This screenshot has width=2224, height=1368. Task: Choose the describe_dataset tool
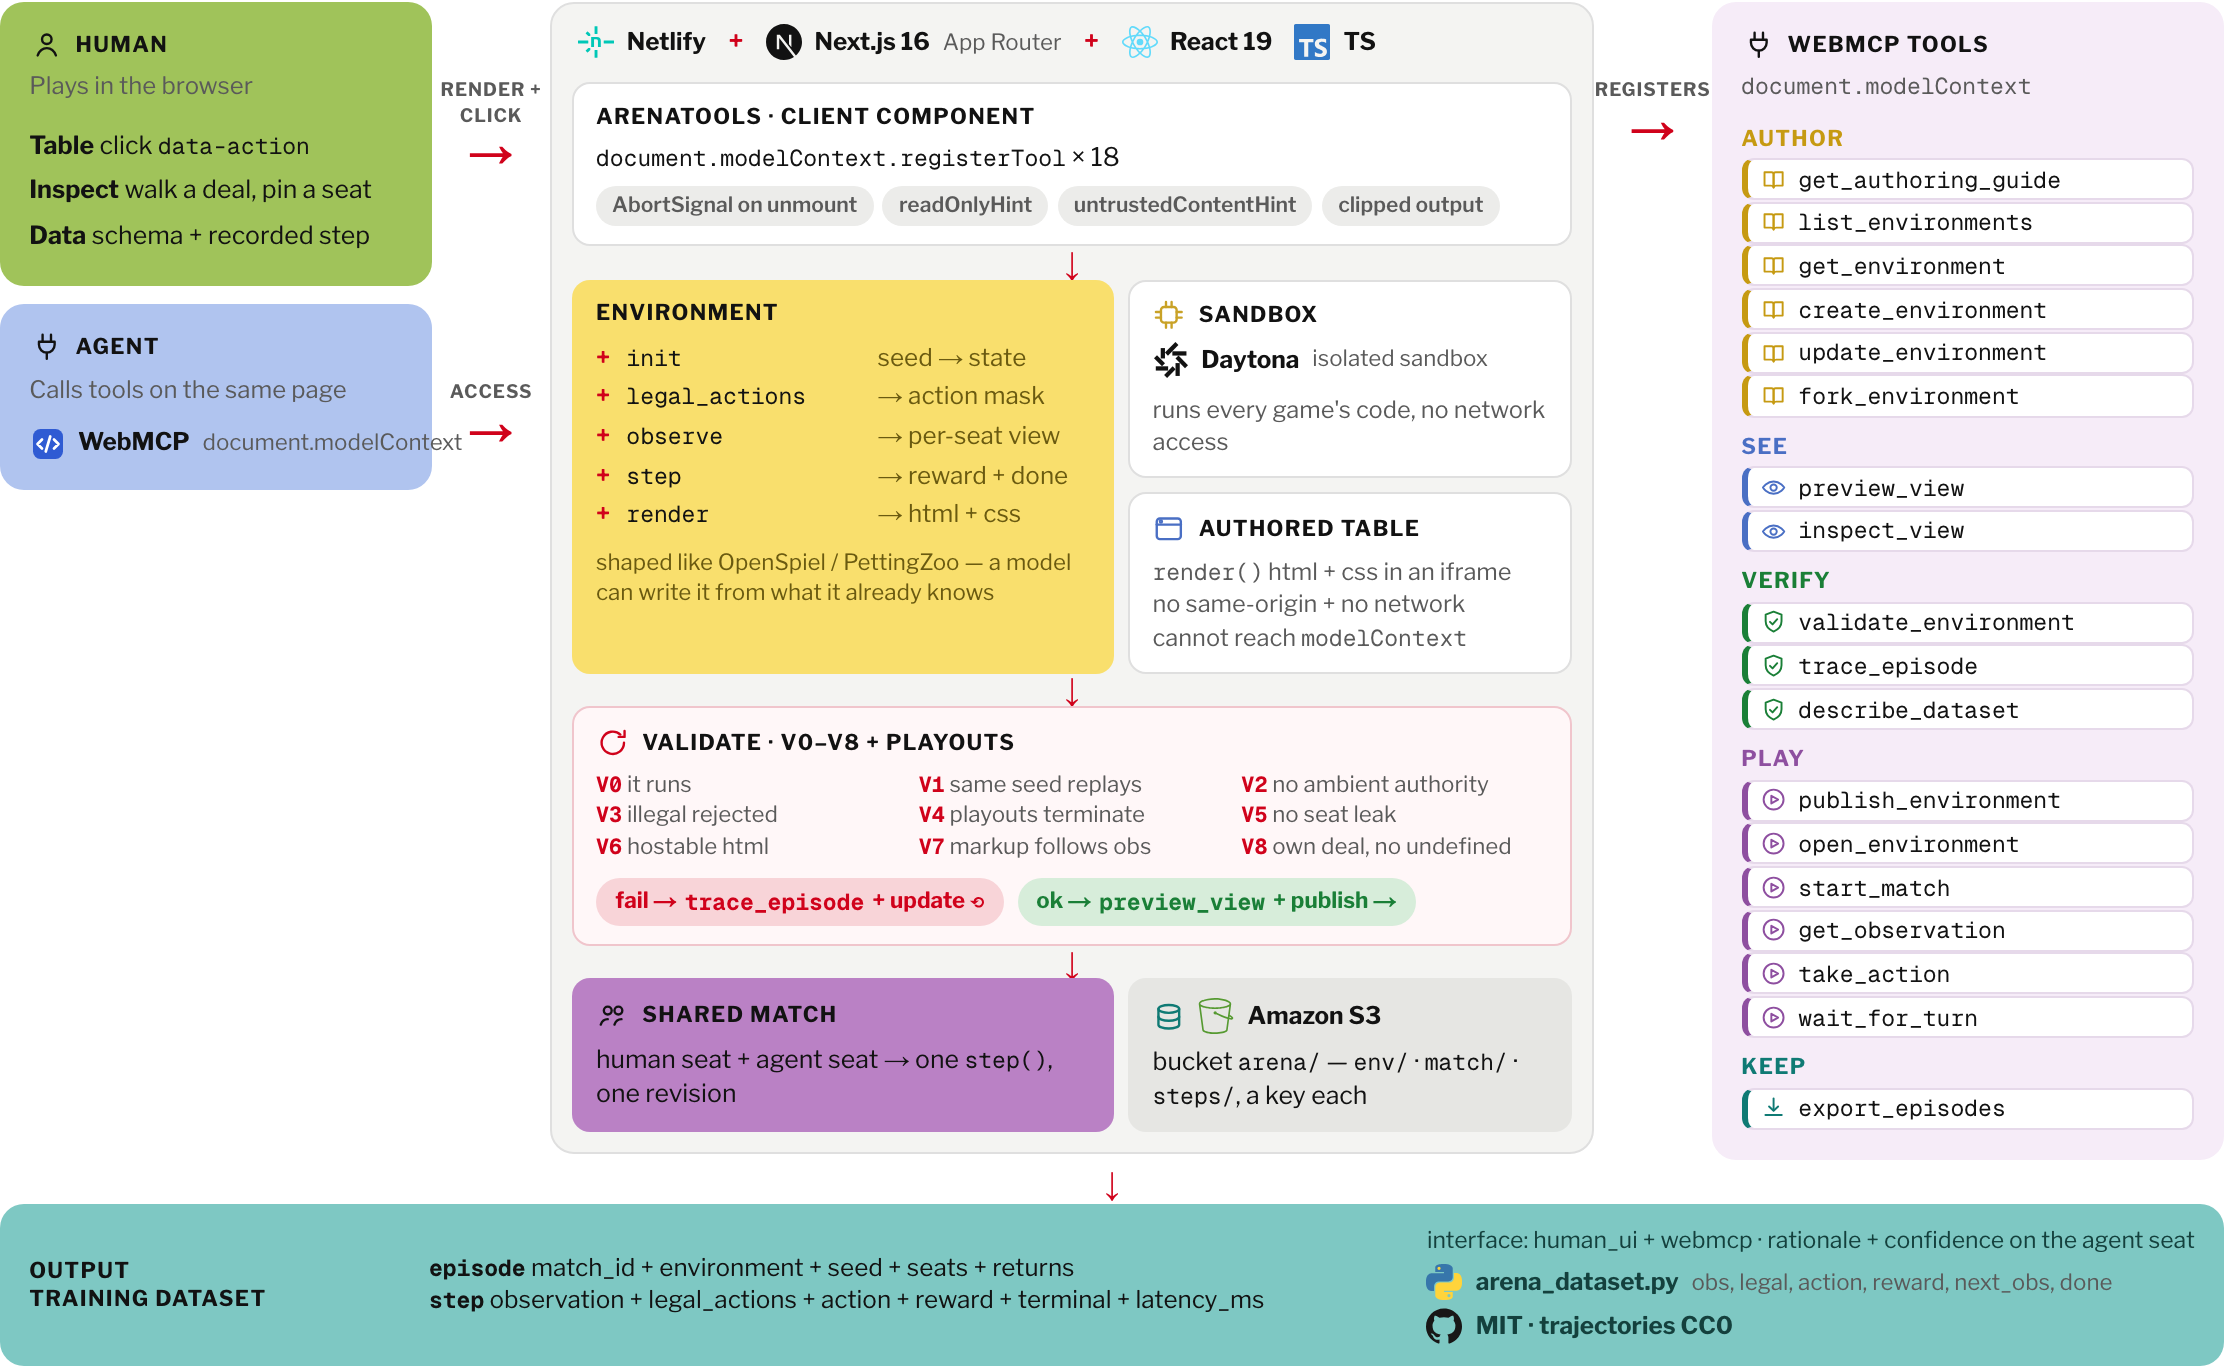(x=1967, y=710)
